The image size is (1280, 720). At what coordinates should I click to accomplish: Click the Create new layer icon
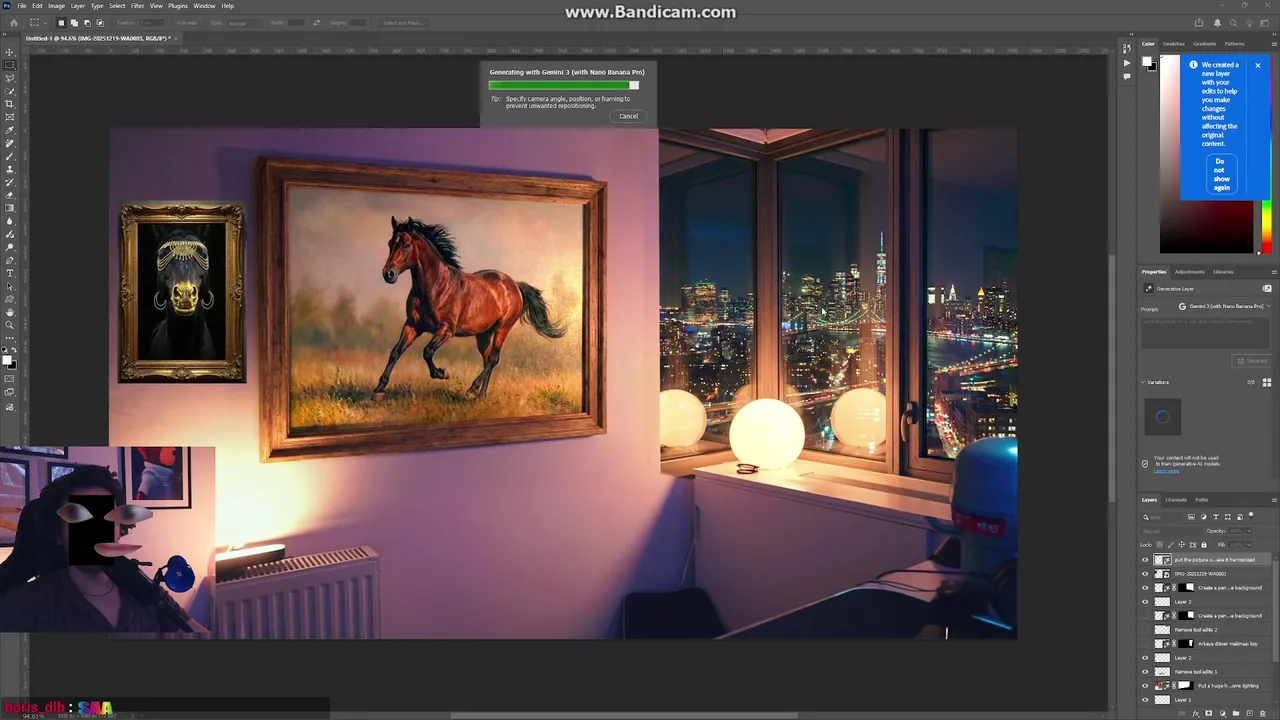(1250, 713)
